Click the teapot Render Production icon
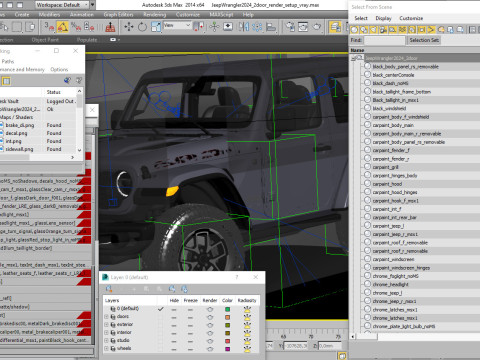 pos(317,27)
